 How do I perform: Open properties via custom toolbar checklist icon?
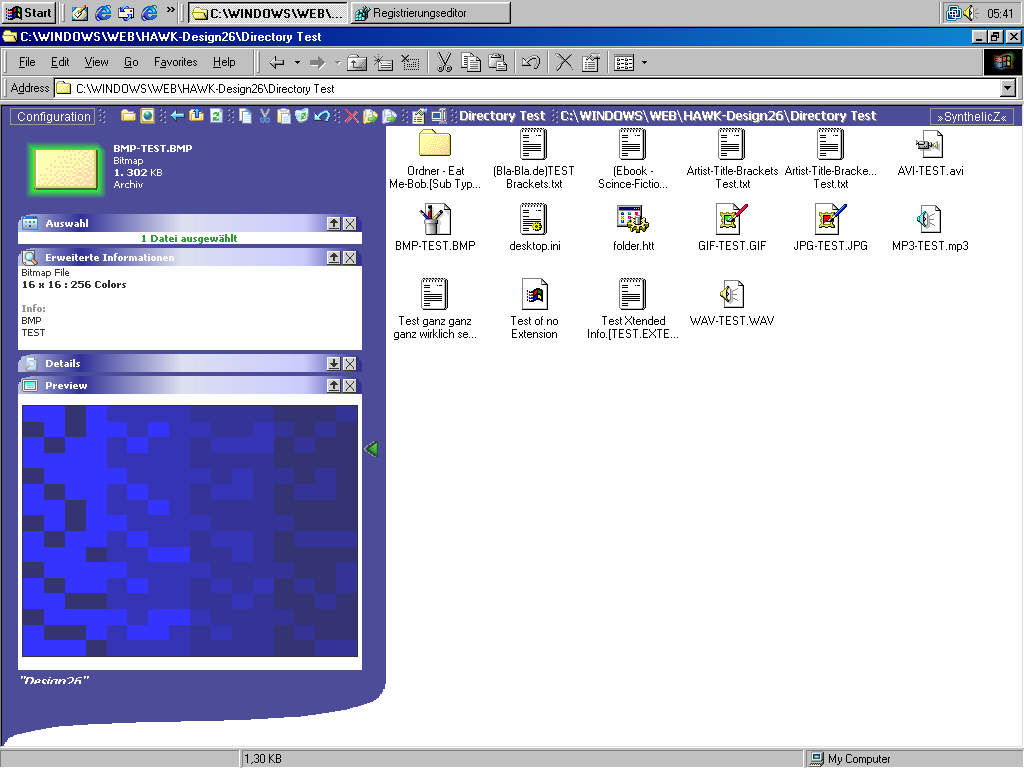[419, 116]
